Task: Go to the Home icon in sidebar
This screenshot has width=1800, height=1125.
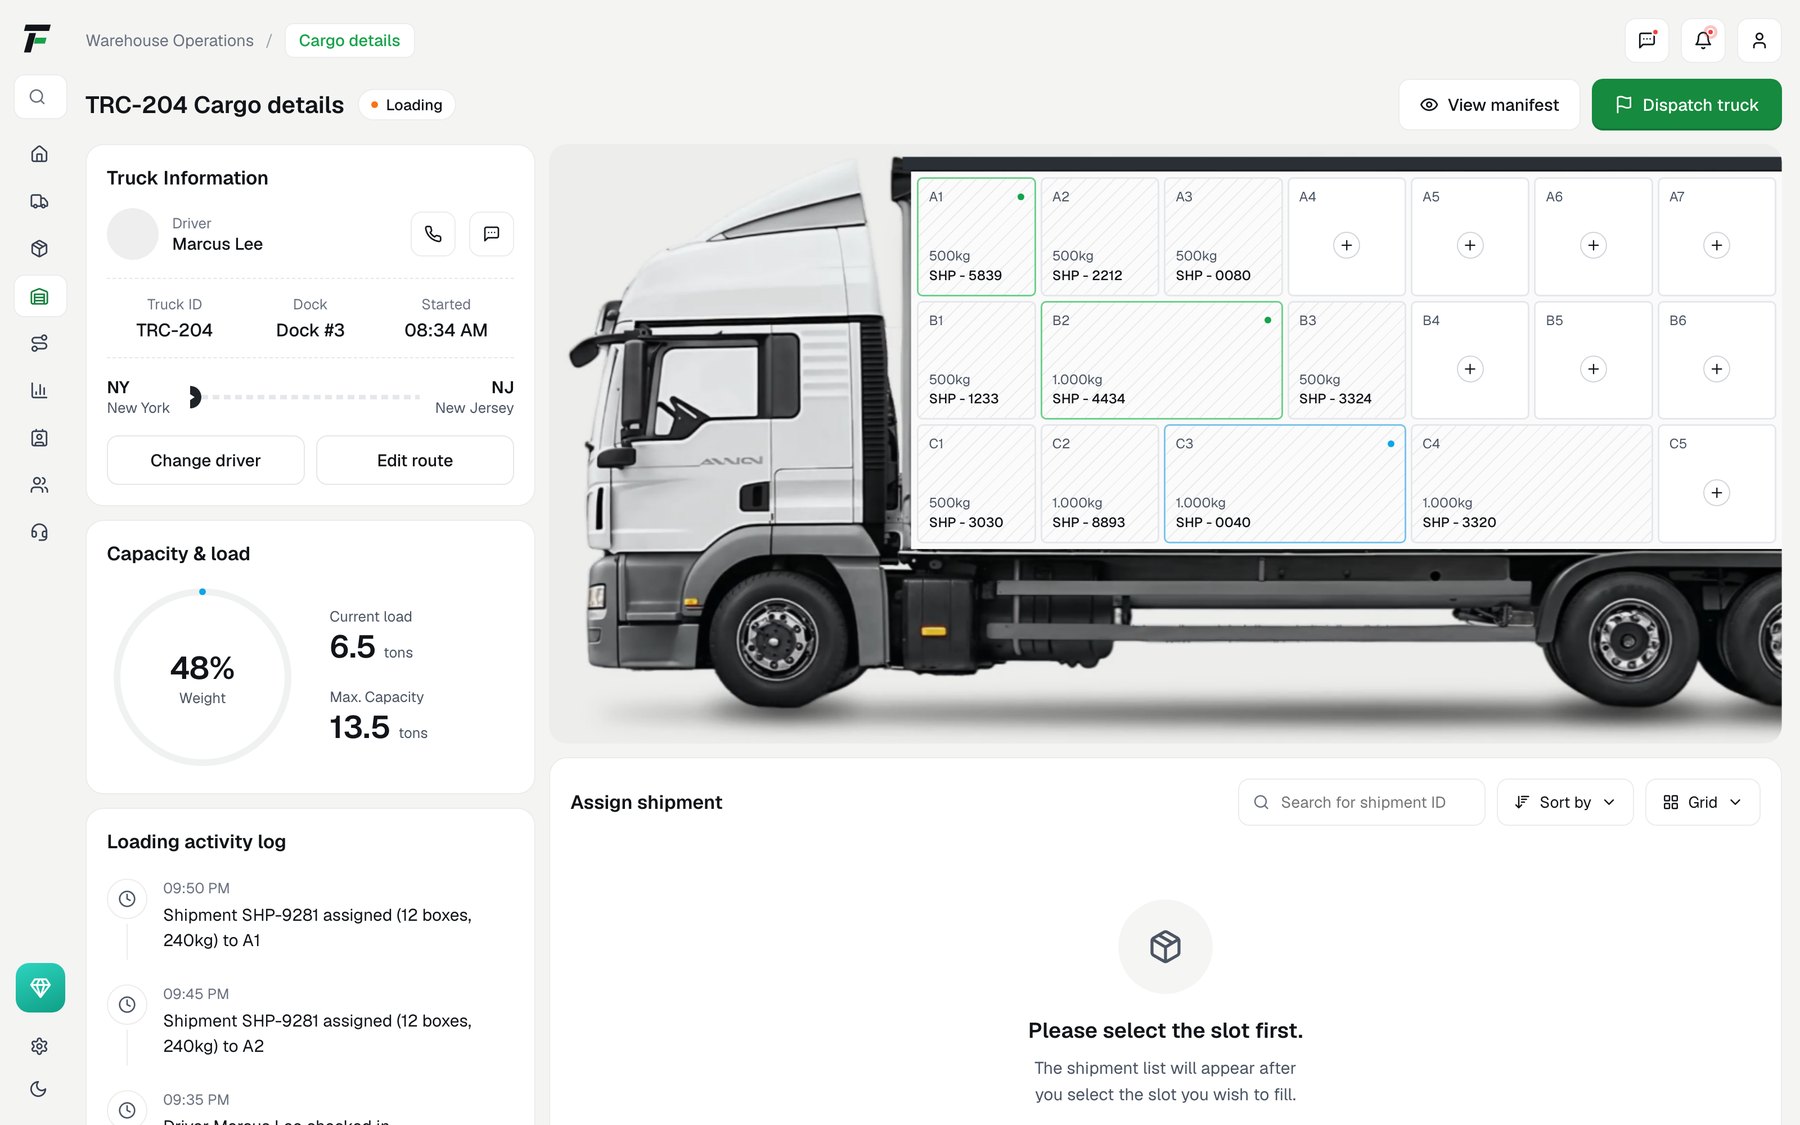Action: pyautogui.click(x=40, y=154)
